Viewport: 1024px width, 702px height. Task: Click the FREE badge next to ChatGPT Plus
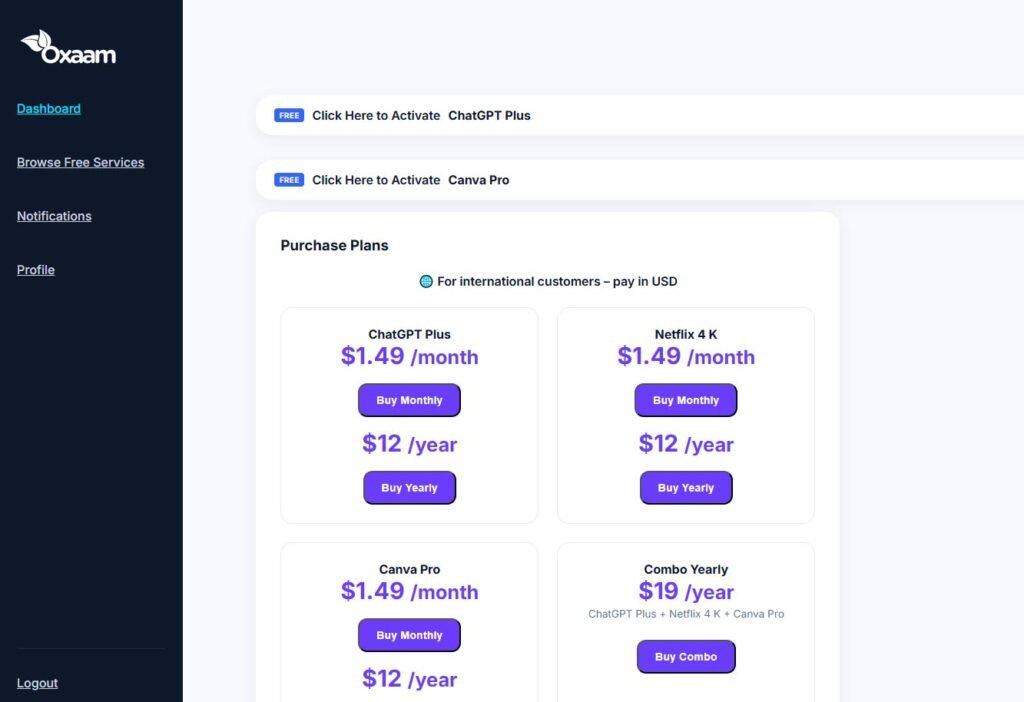click(x=289, y=116)
